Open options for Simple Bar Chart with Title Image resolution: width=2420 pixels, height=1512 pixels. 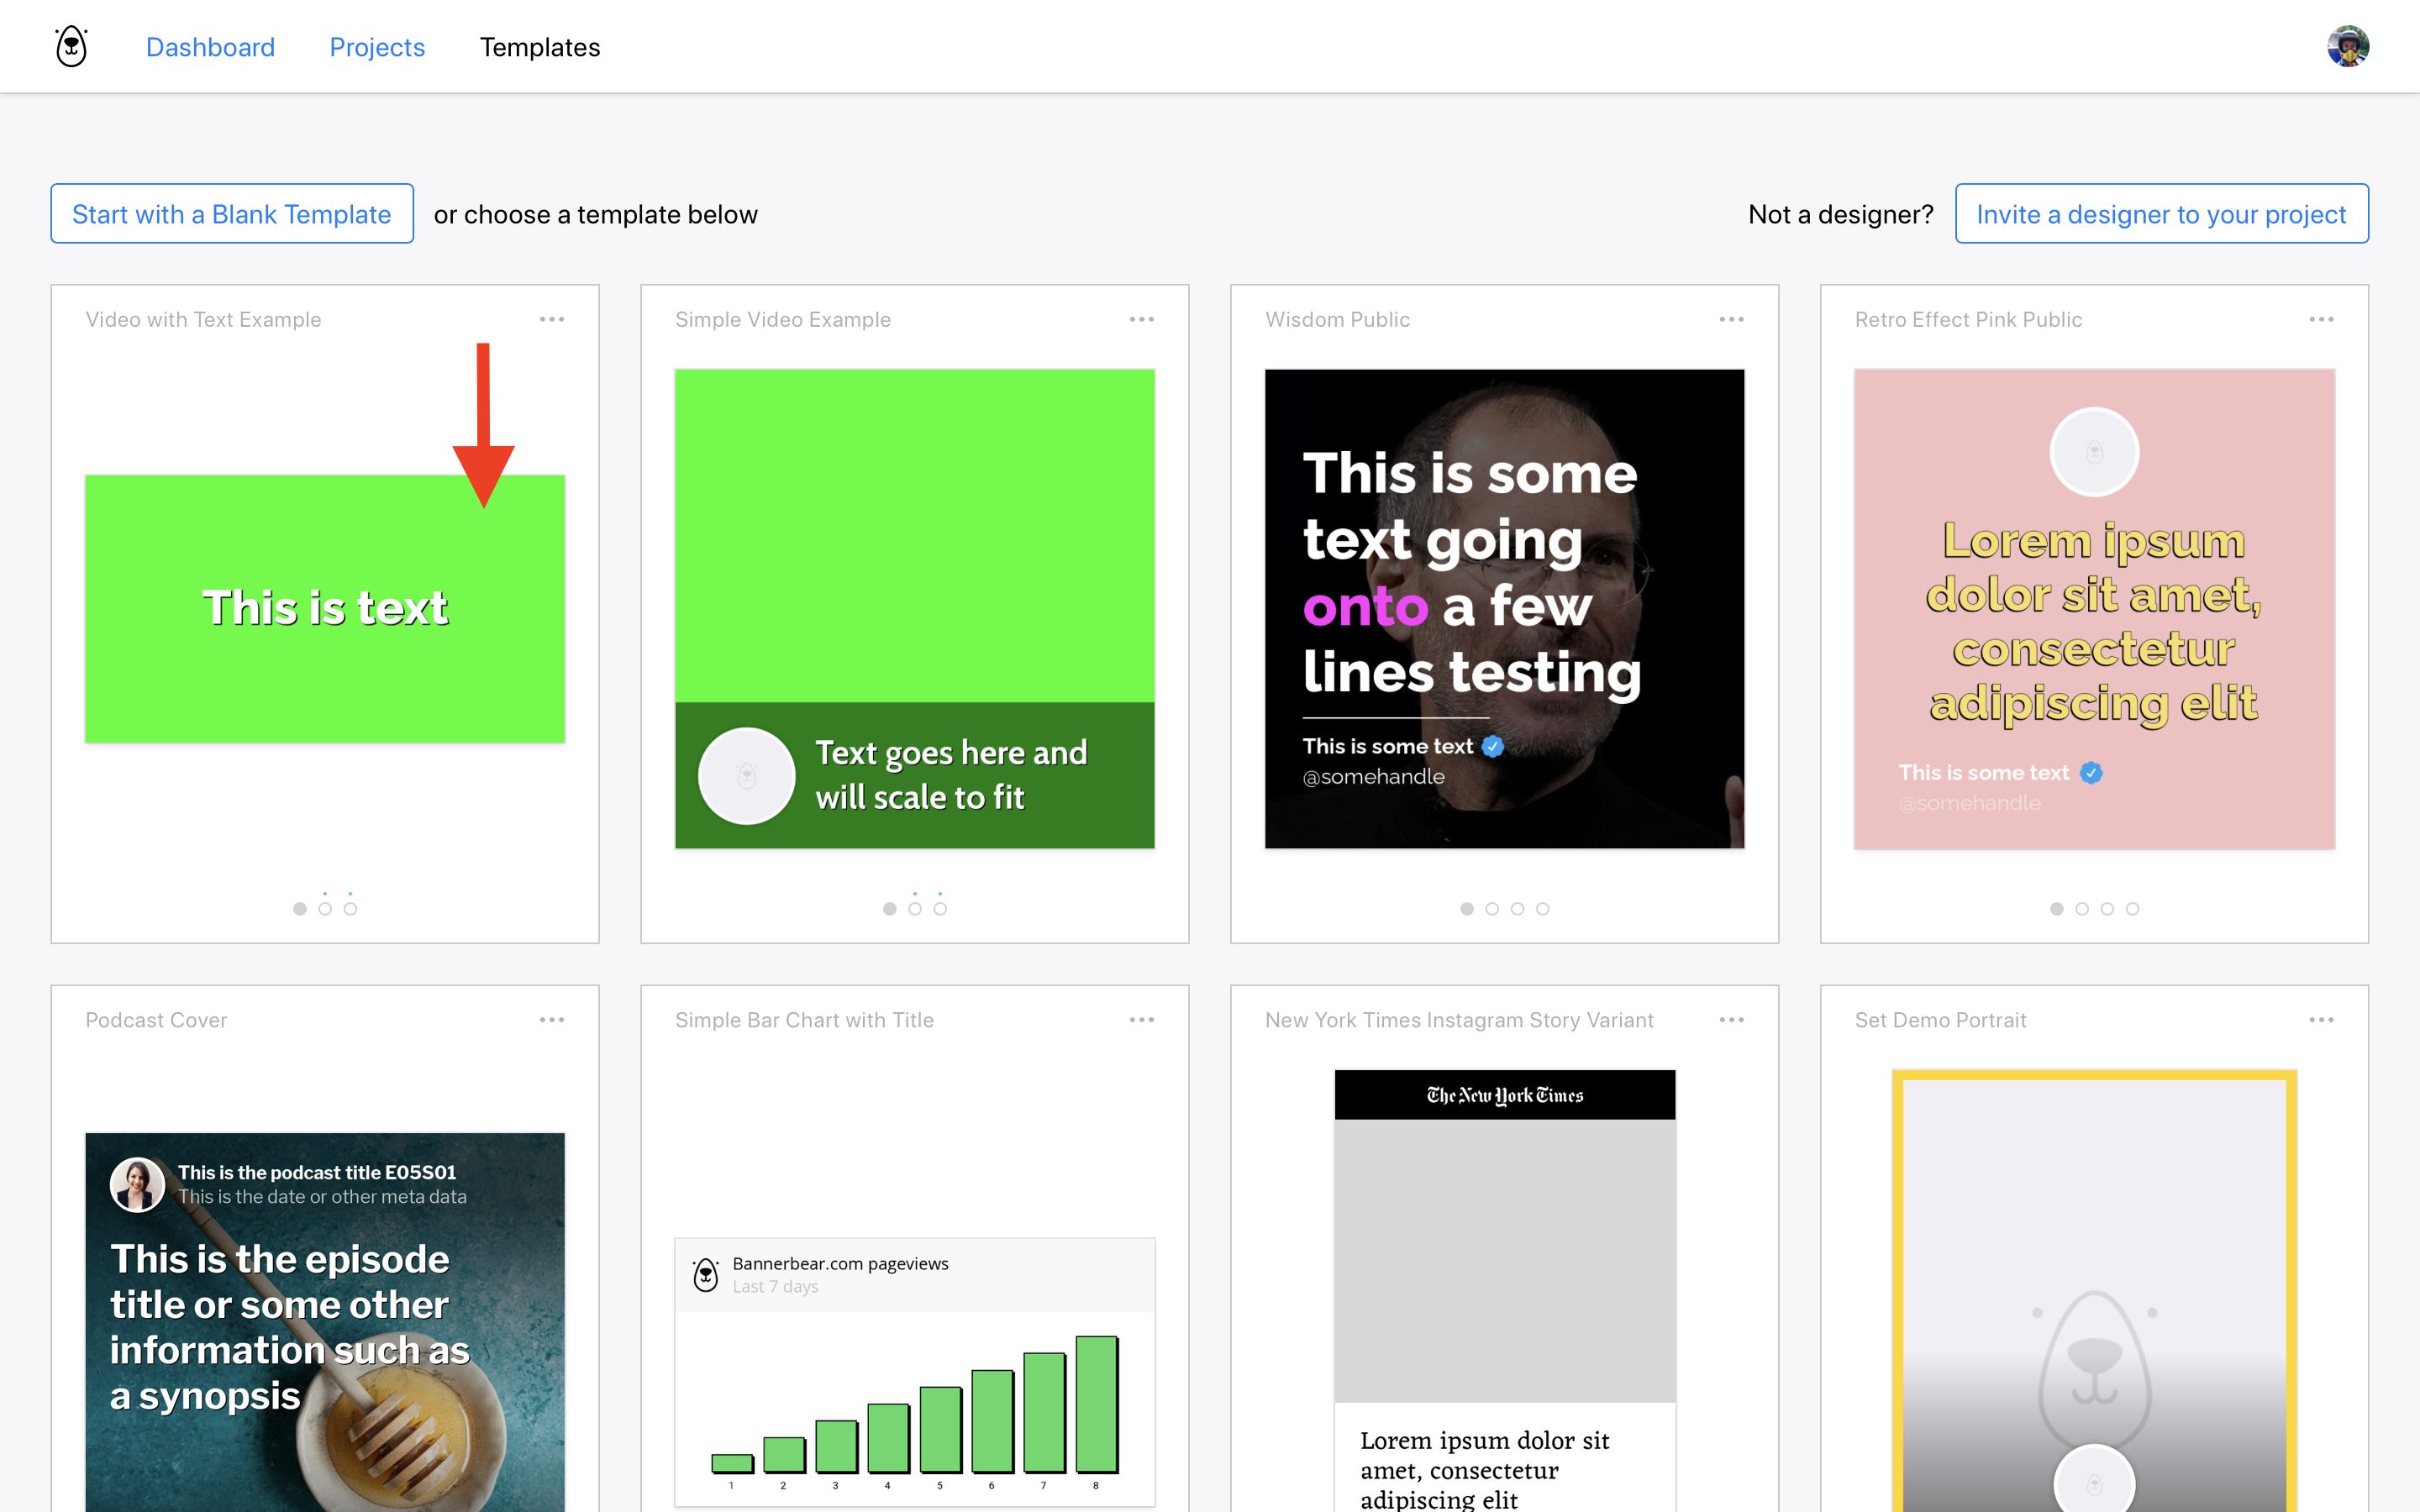[1141, 1020]
